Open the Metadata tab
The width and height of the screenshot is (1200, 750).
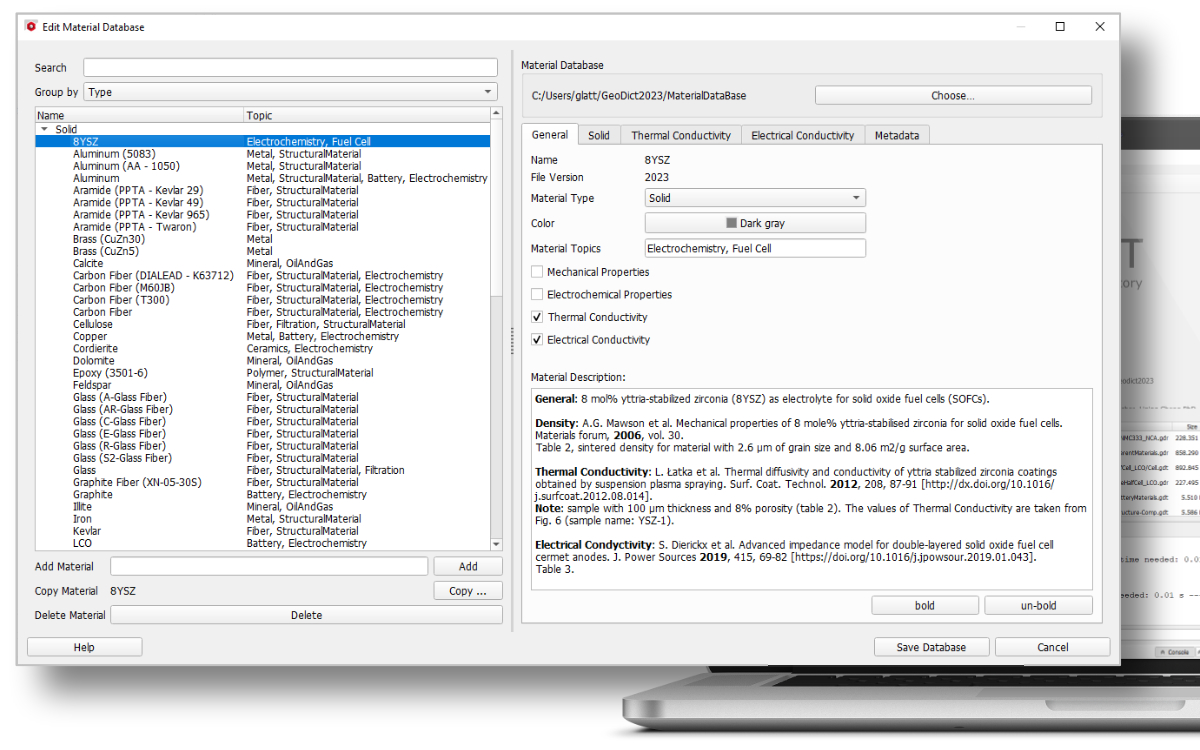897,134
